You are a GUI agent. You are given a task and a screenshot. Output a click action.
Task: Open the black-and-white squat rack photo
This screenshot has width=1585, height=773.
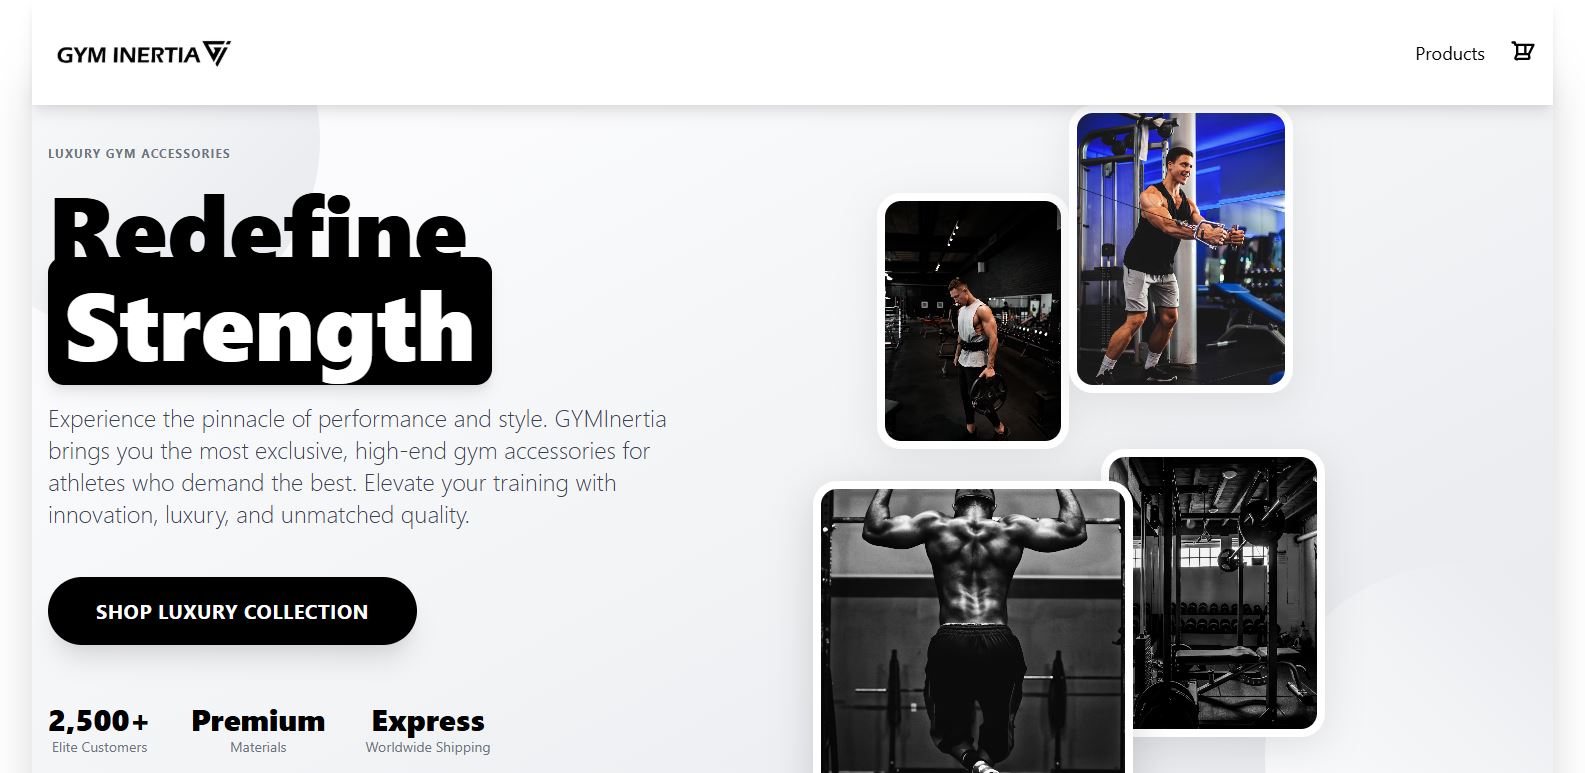(1213, 593)
